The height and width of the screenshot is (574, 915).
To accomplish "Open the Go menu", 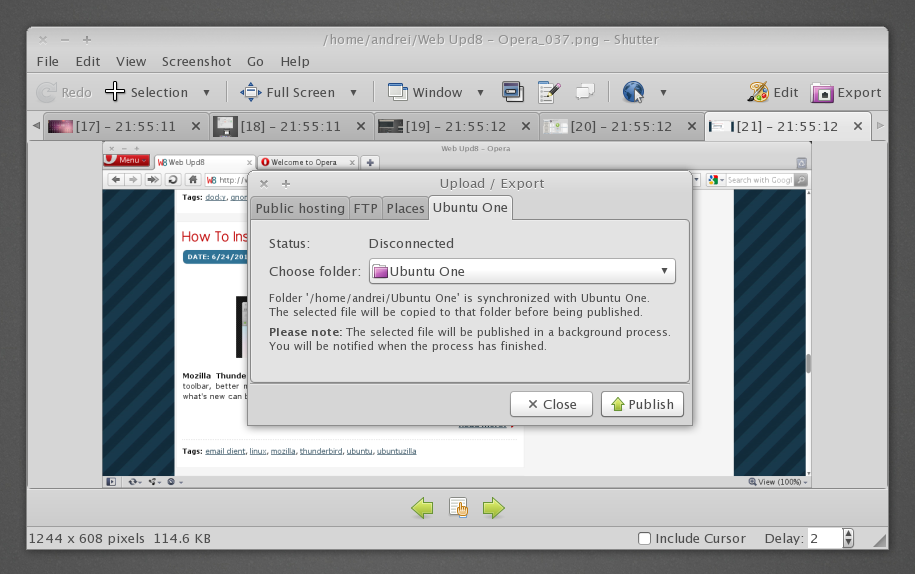I will (x=255, y=61).
